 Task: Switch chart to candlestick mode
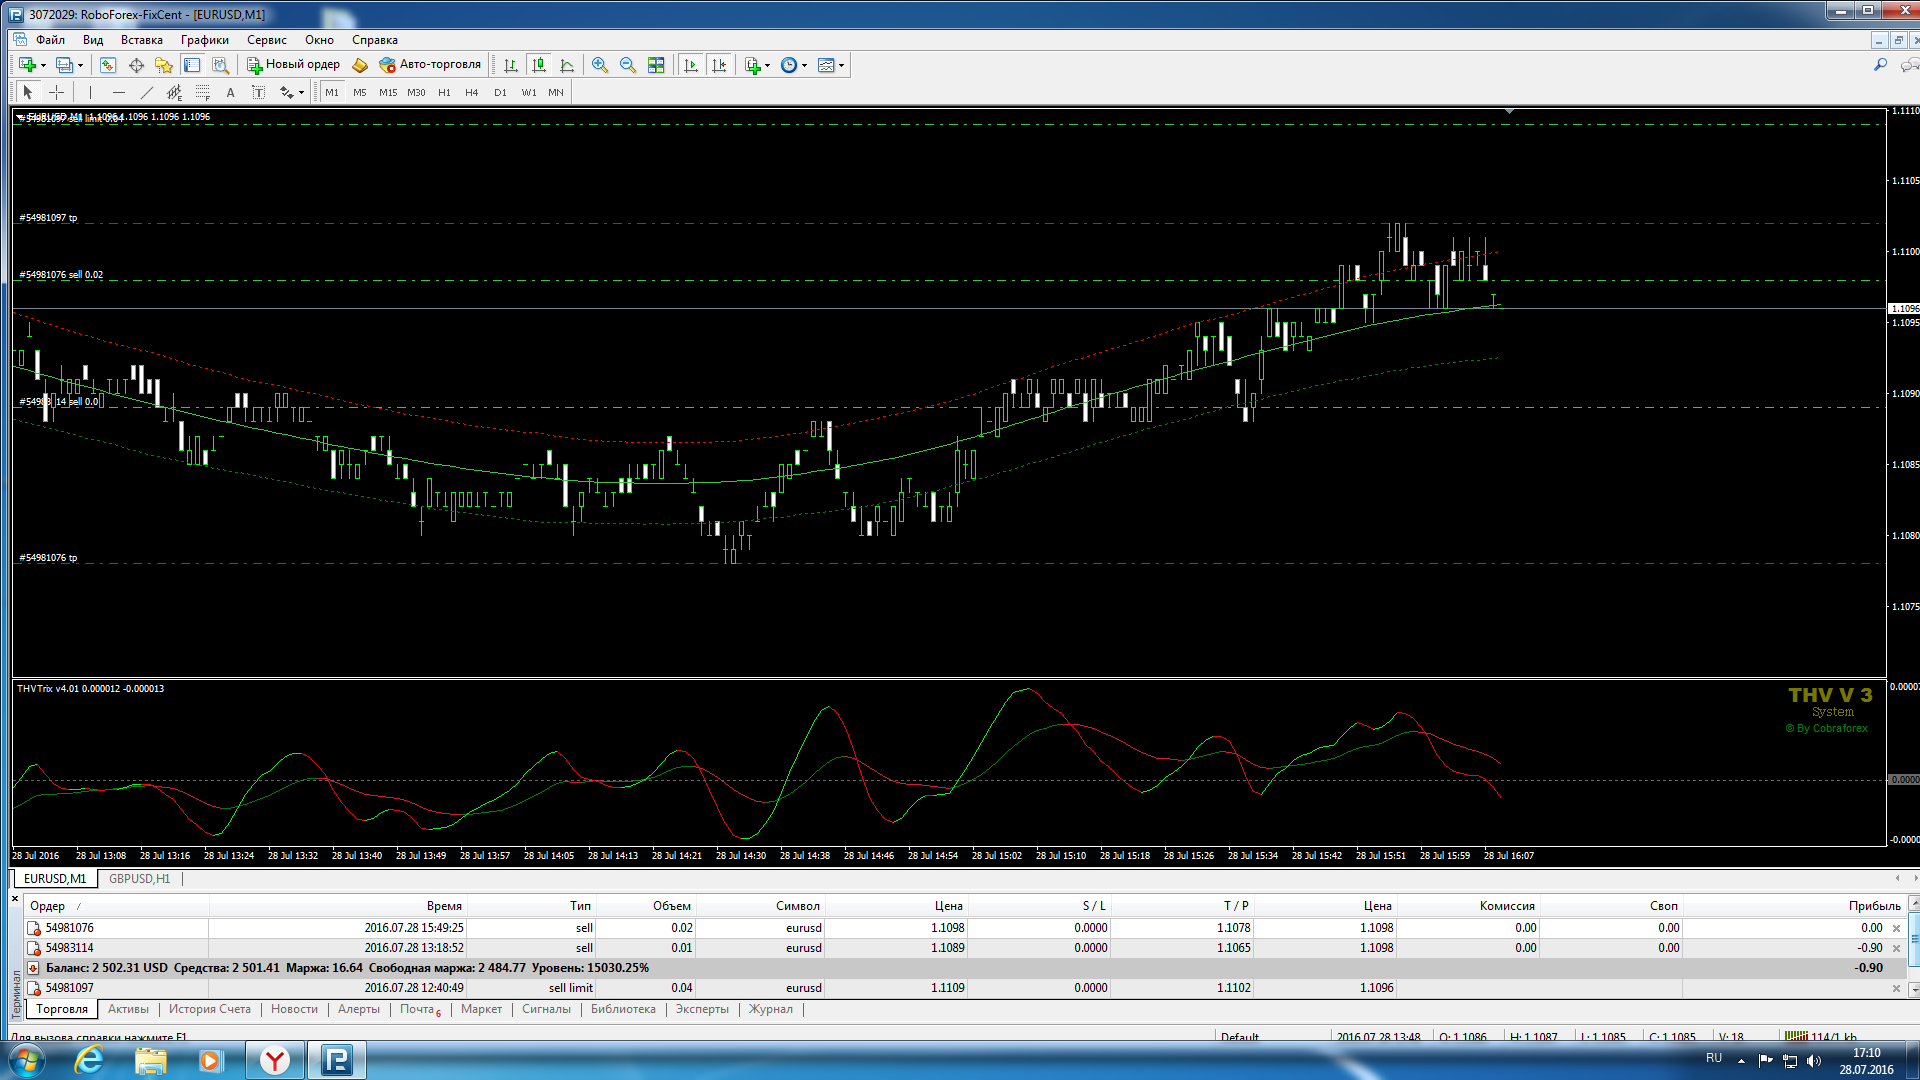[539, 65]
